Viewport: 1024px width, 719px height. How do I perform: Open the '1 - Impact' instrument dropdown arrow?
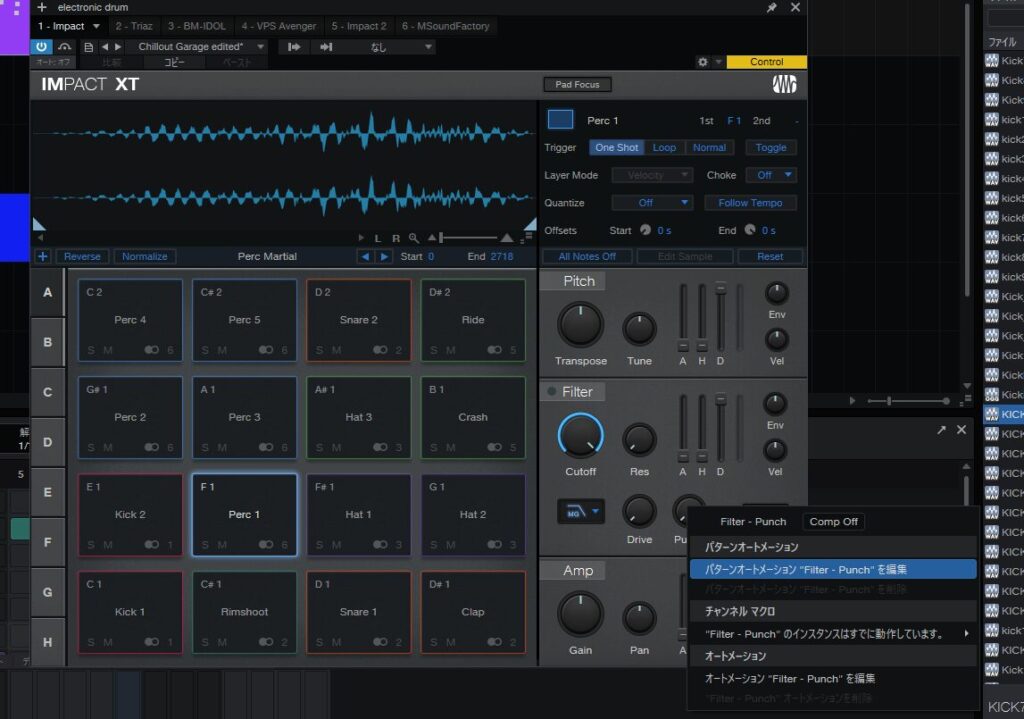(96, 27)
